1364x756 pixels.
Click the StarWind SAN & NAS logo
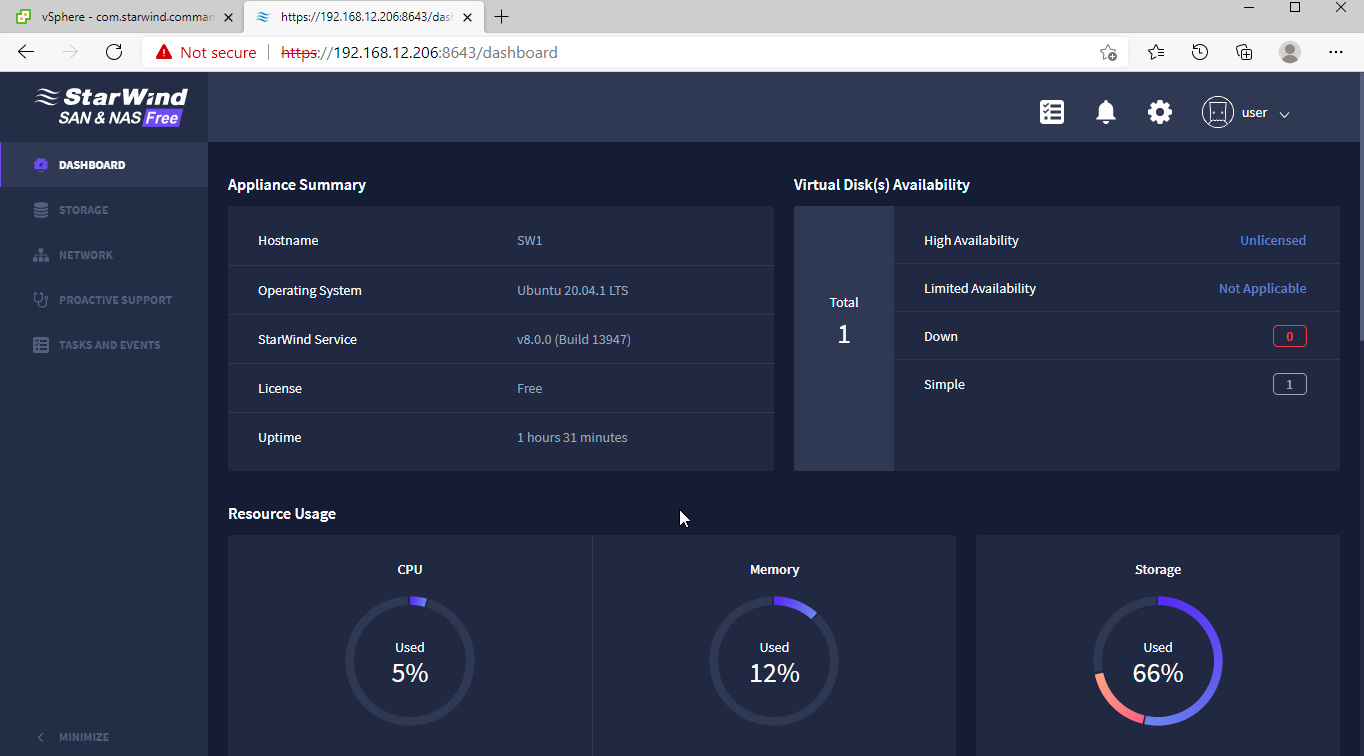(110, 107)
